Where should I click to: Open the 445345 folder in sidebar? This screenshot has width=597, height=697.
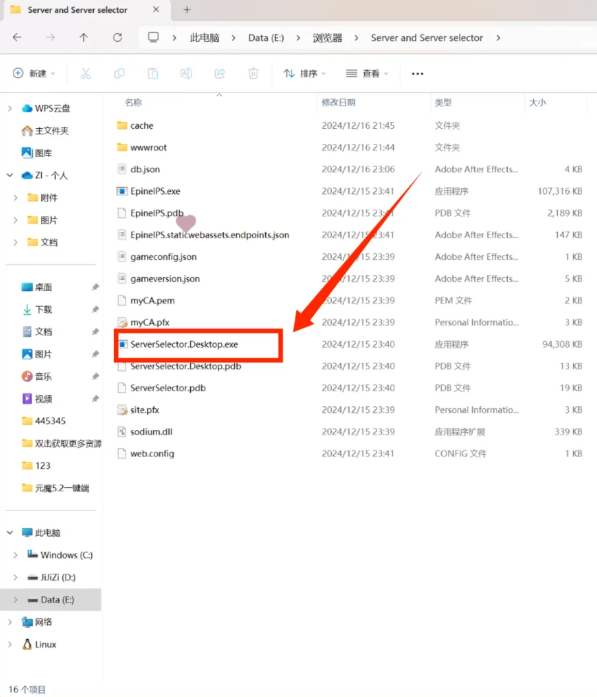click(x=44, y=421)
